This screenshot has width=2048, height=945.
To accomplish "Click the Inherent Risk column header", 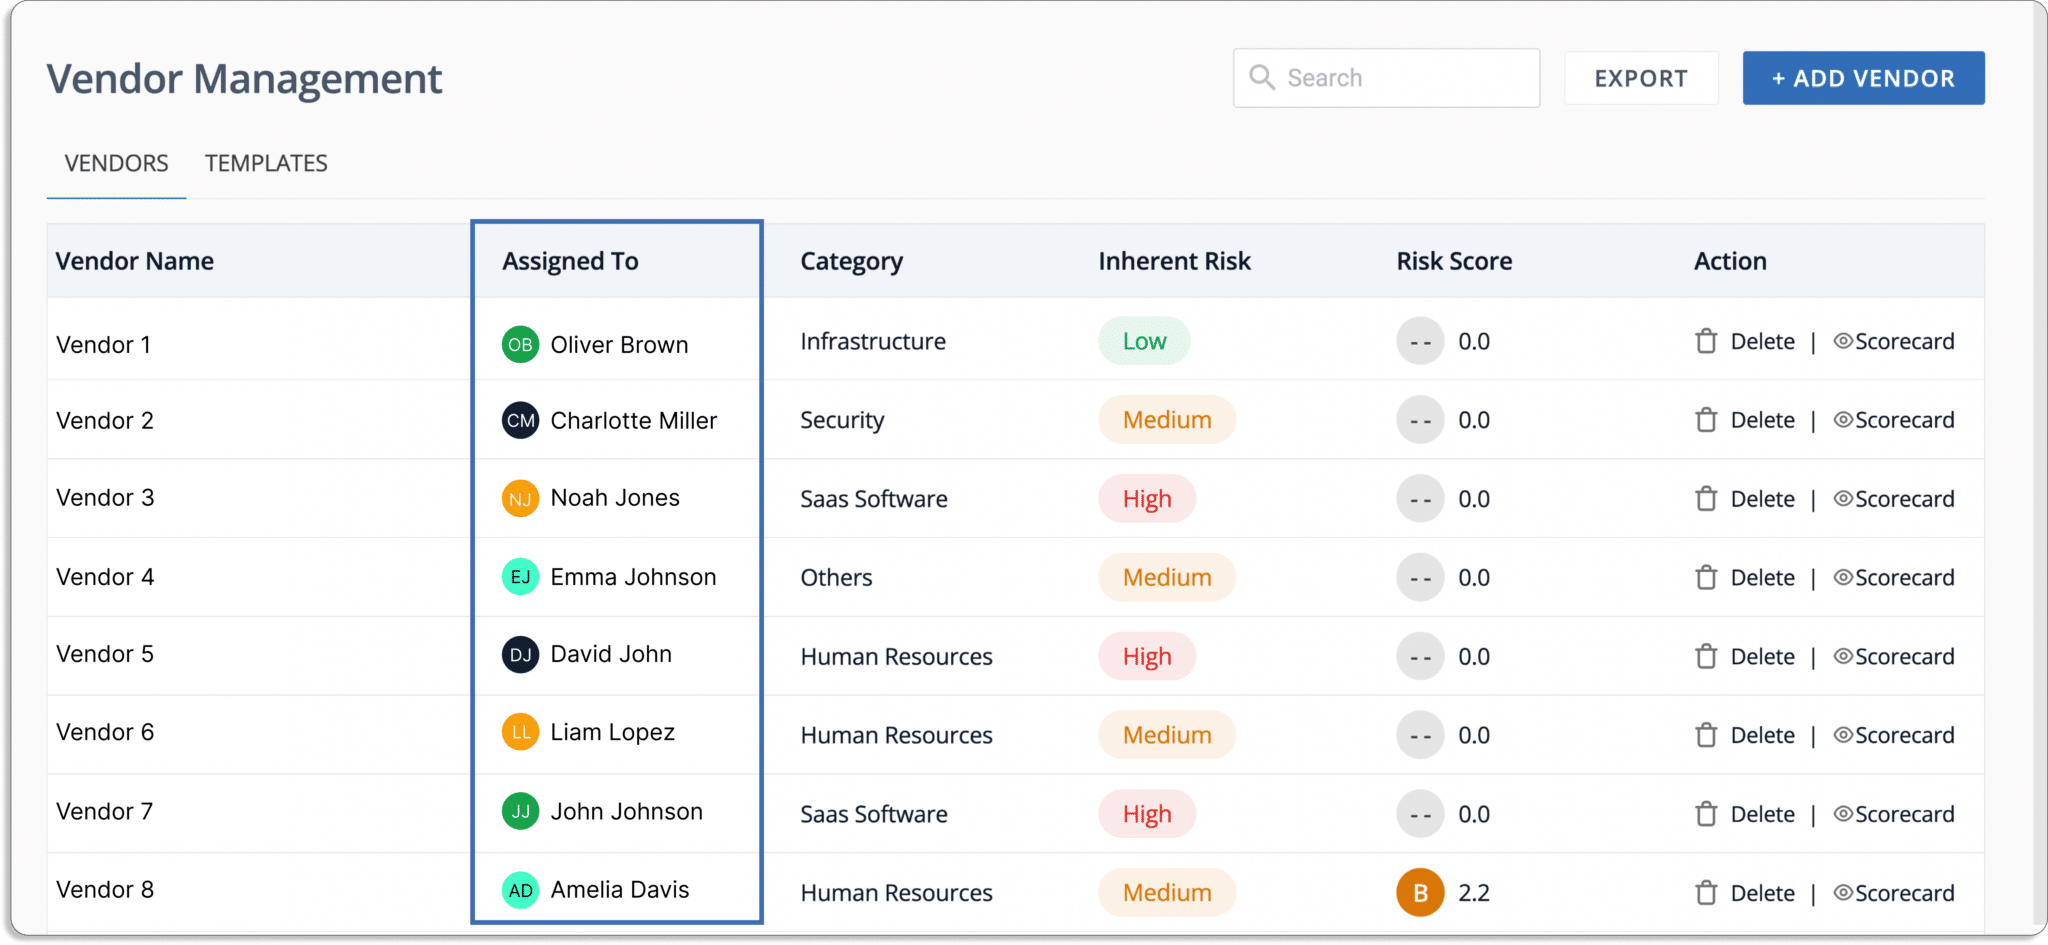I will click(x=1174, y=261).
